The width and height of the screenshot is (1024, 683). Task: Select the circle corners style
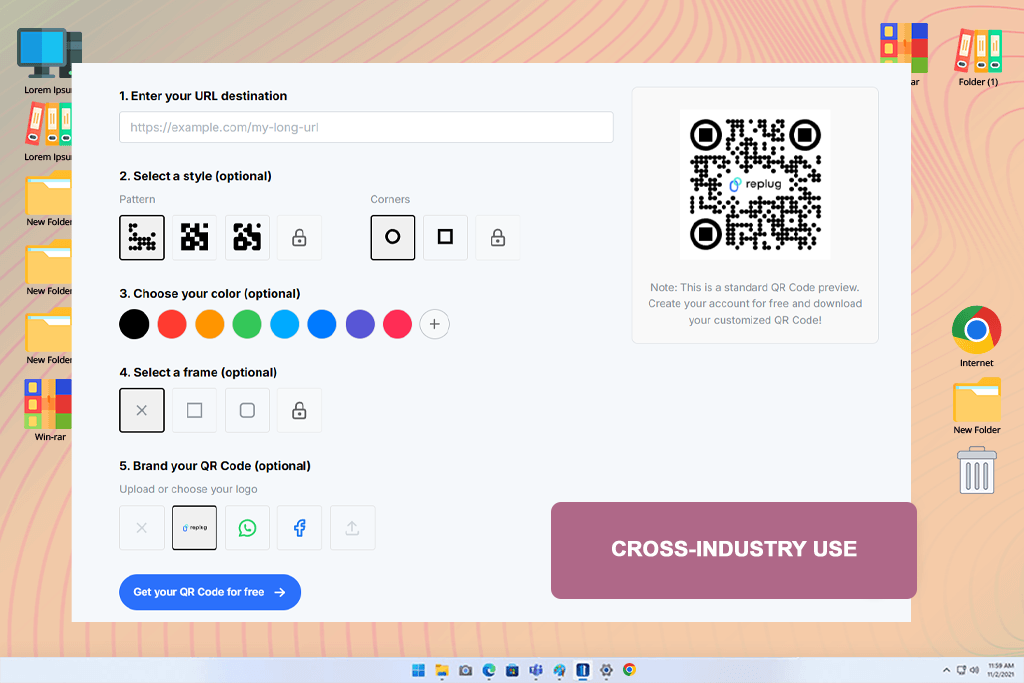click(392, 238)
